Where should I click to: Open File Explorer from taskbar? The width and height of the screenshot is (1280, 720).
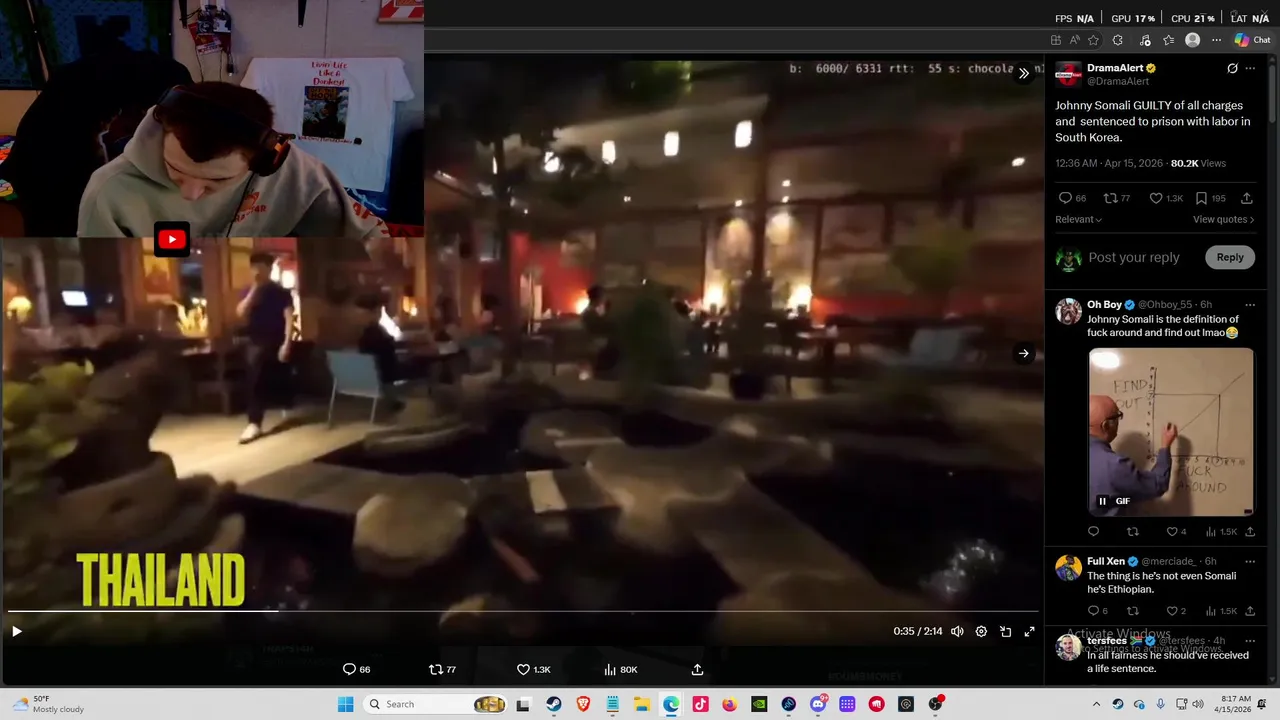coord(641,704)
